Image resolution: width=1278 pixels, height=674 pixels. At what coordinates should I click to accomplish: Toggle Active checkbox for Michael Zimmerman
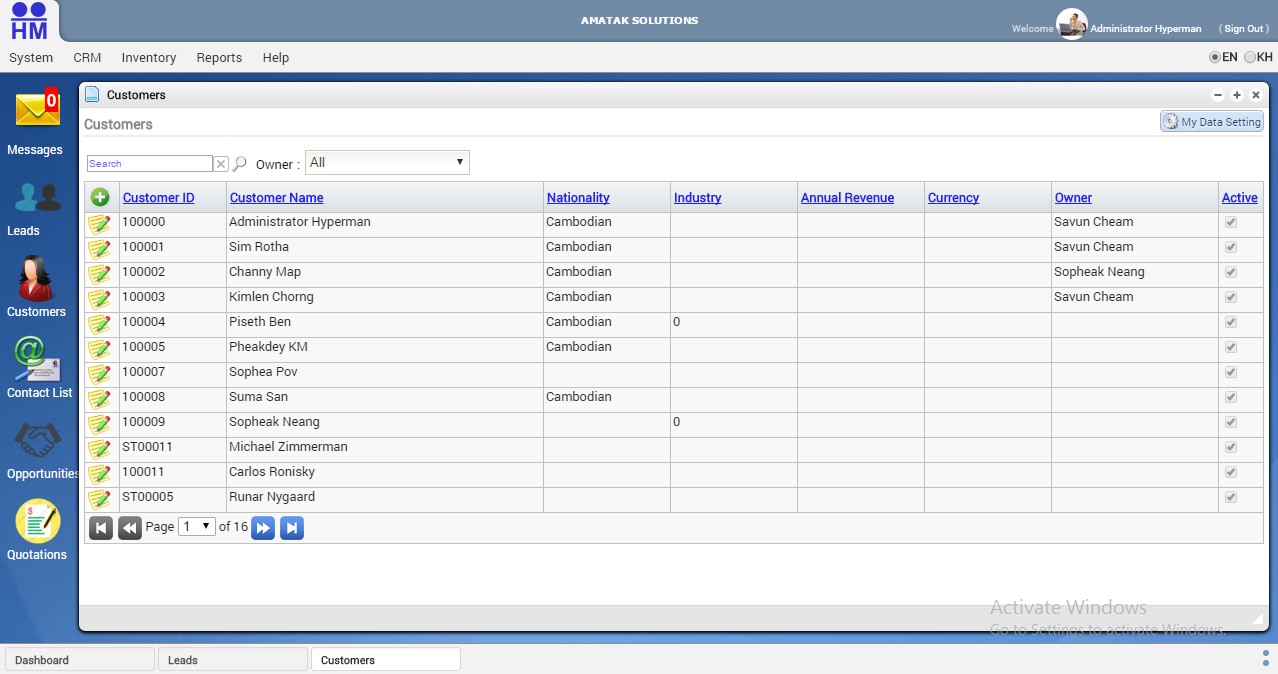pos(1231,447)
